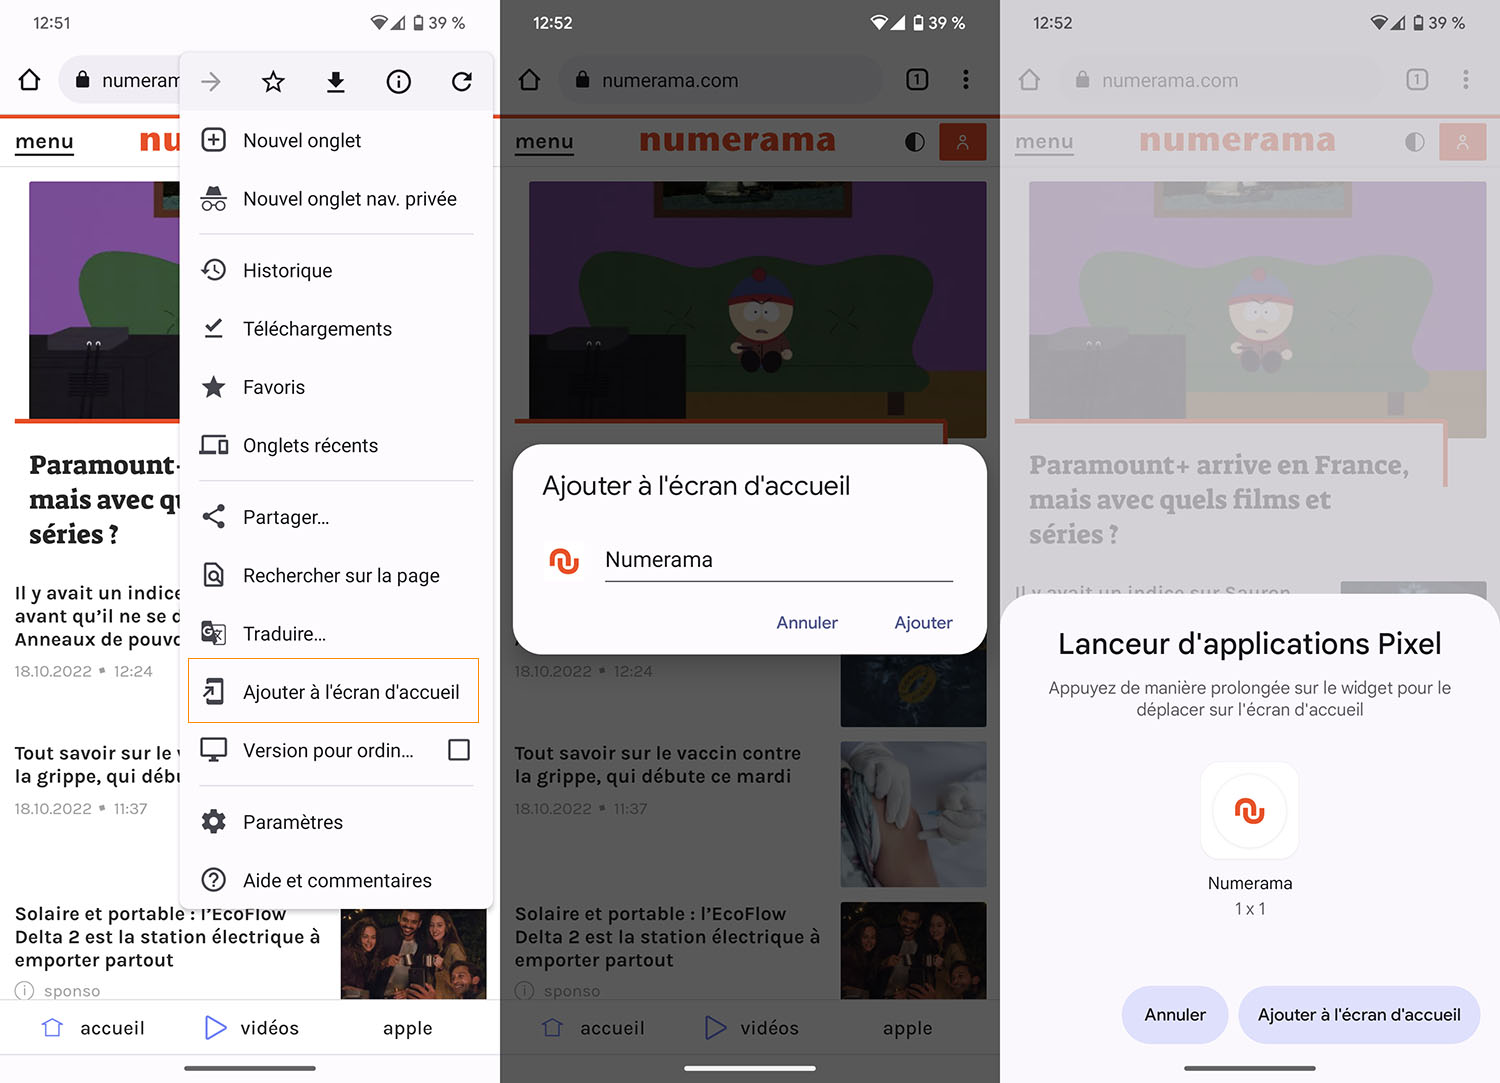1500x1083 pixels.
Task: Toggle Version pour ordinateur checkbox
Action: pyautogui.click(x=459, y=750)
